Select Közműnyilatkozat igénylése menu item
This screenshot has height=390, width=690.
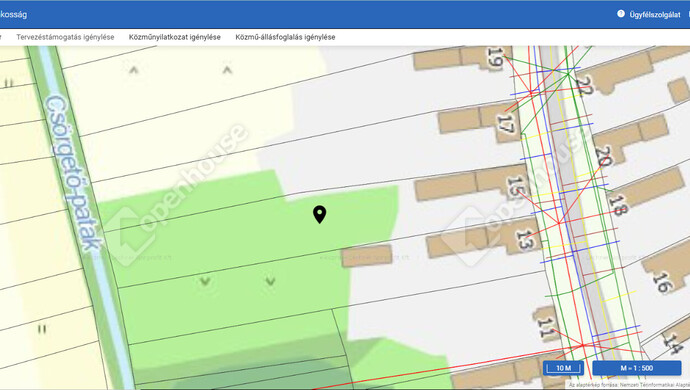tap(175, 37)
